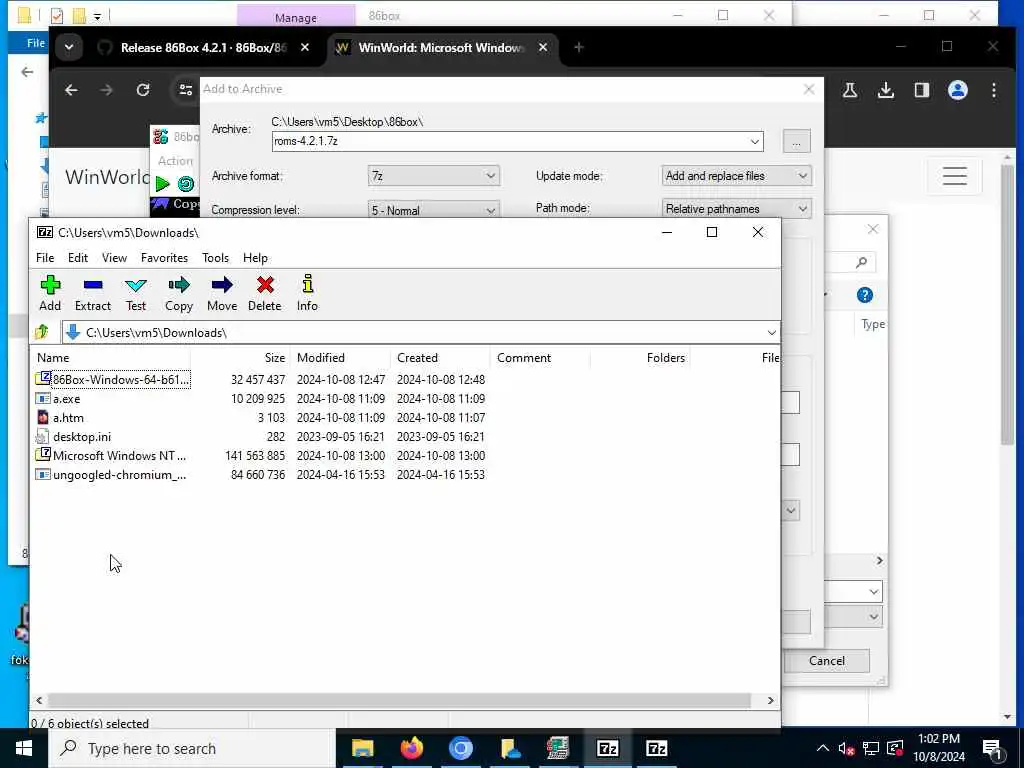Click the second 7-Zip taskbar icon
Image resolution: width=1024 pixels, height=768 pixels.
[656, 748]
